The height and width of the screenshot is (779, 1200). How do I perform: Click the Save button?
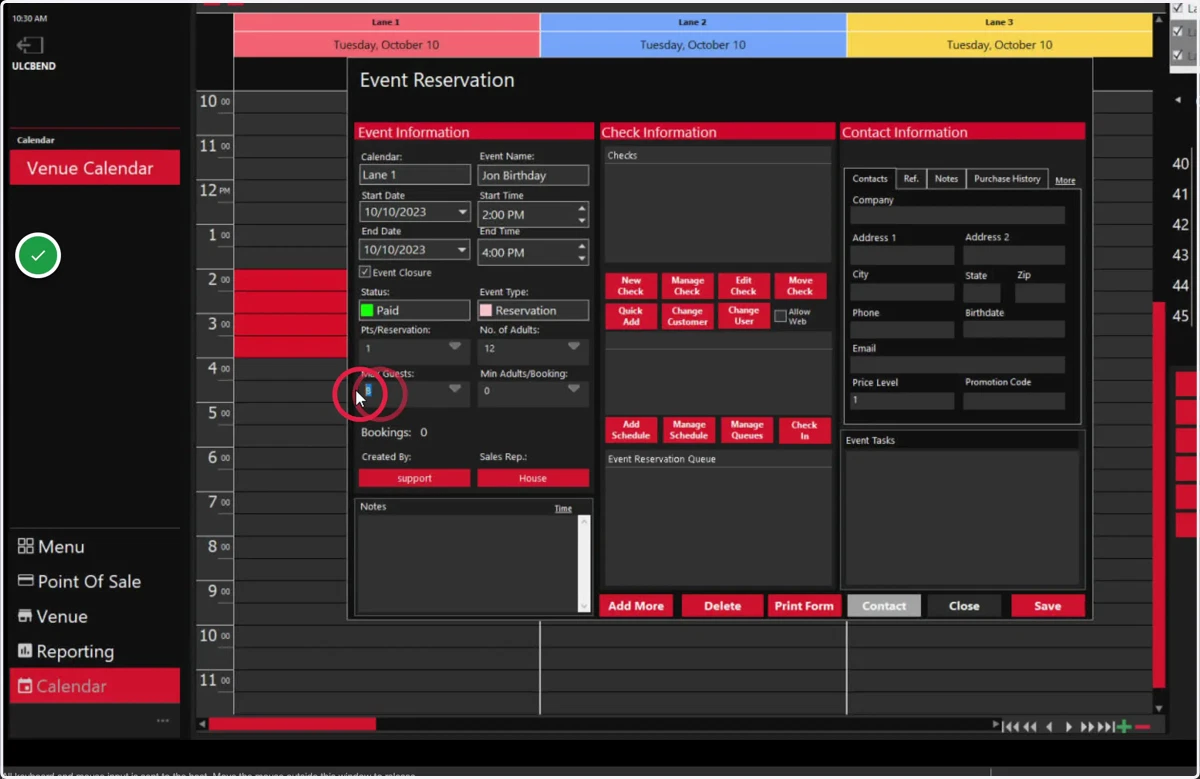(x=1047, y=606)
